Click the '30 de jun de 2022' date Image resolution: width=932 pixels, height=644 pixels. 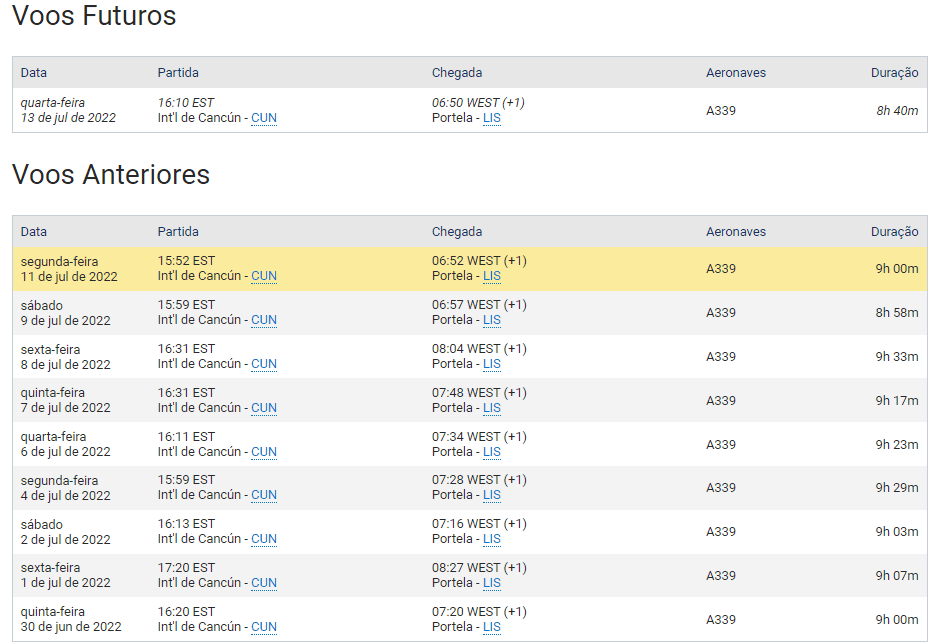click(71, 627)
